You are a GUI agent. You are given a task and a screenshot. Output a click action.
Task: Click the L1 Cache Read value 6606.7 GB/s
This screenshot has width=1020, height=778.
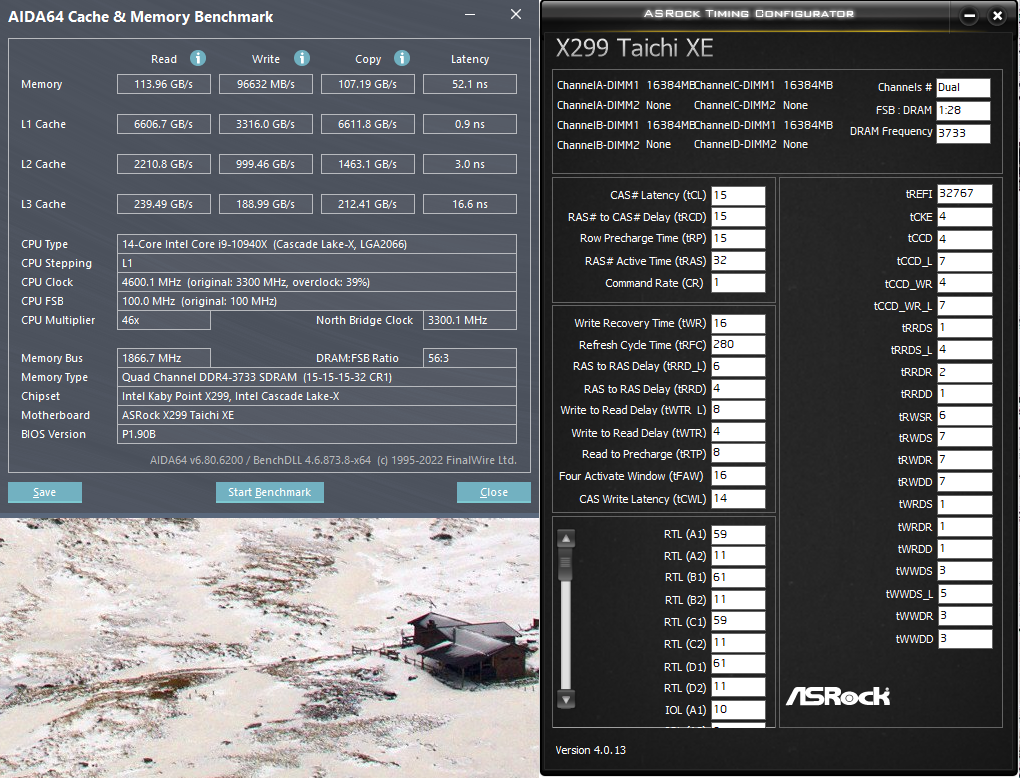pyautogui.click(x=164, y=124)
